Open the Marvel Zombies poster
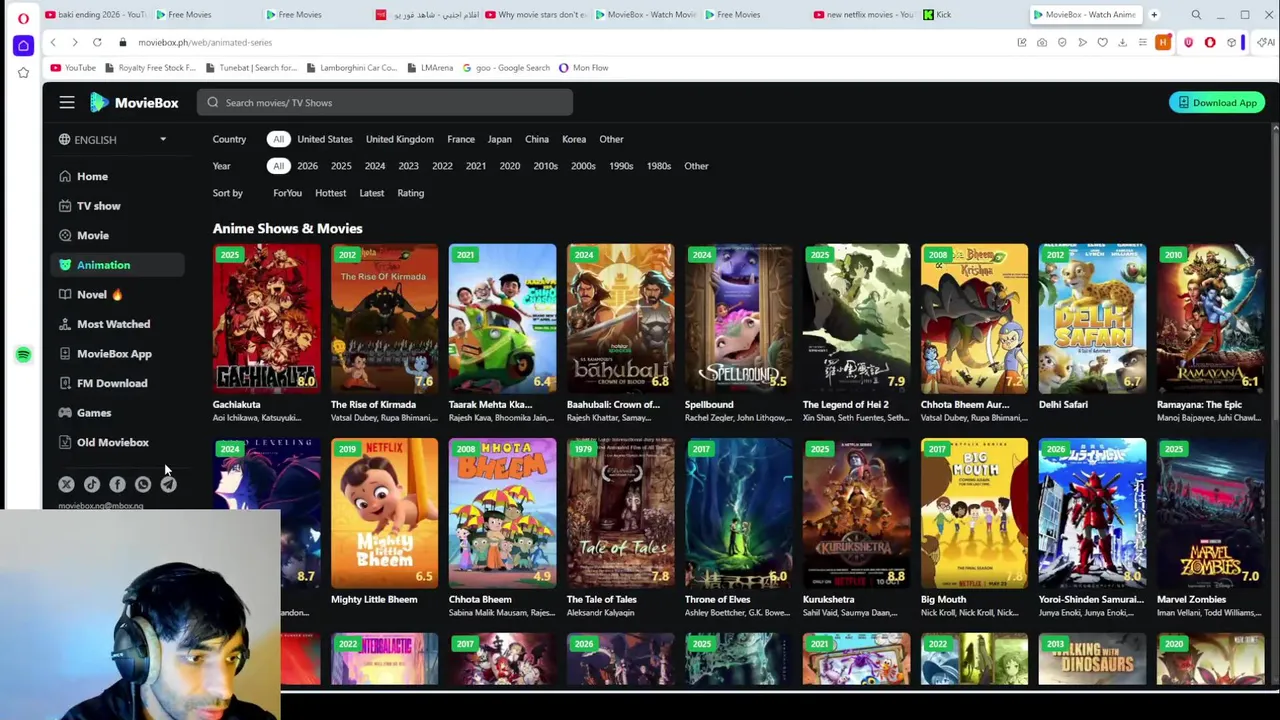1280x720 pixels. click(x=1210, y=512)
